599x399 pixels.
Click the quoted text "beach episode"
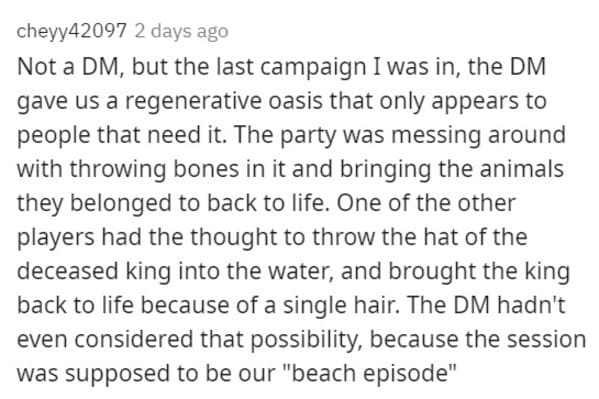point(371,373)
